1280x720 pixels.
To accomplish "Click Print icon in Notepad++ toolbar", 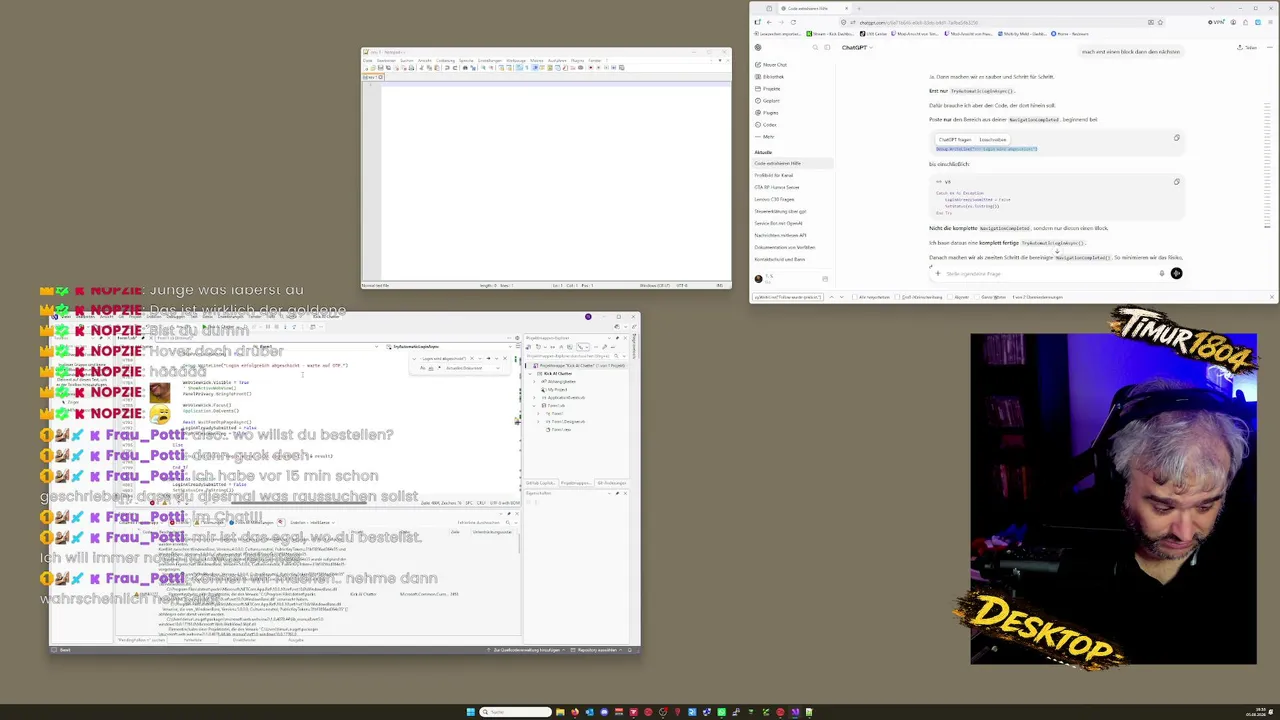I will pos(411,68).
